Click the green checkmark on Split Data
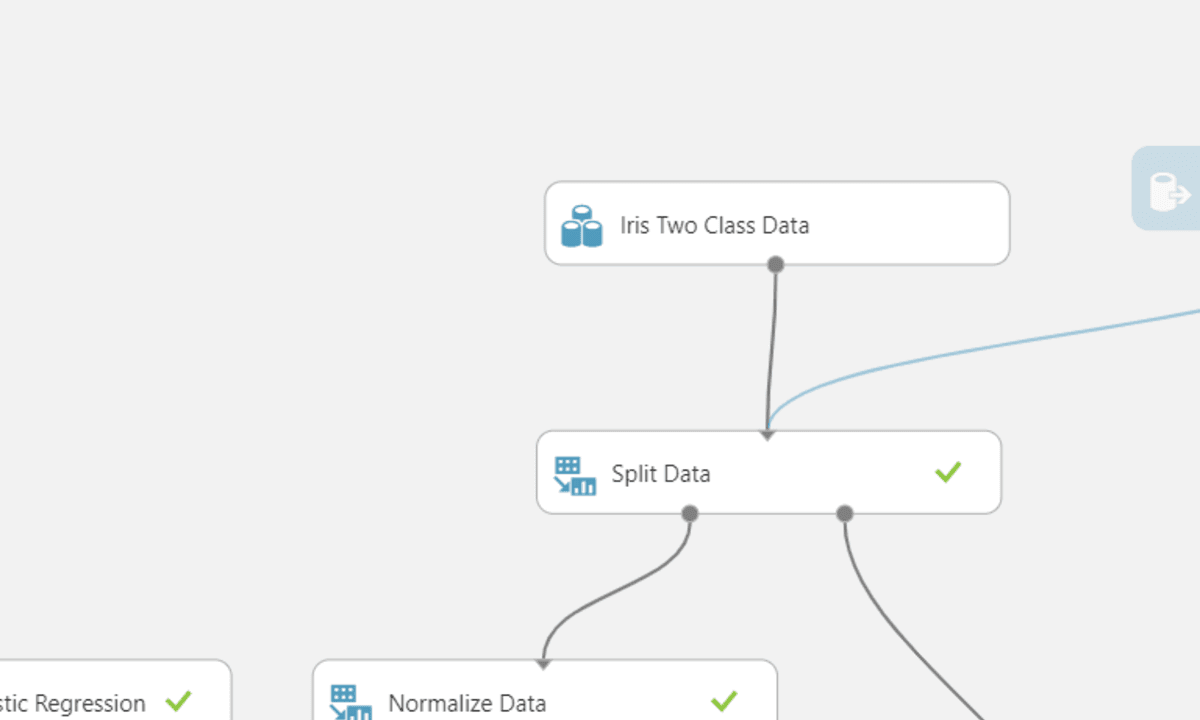Image resolution: width=1200 pixels, height=720 pixels. pos(948,472)
